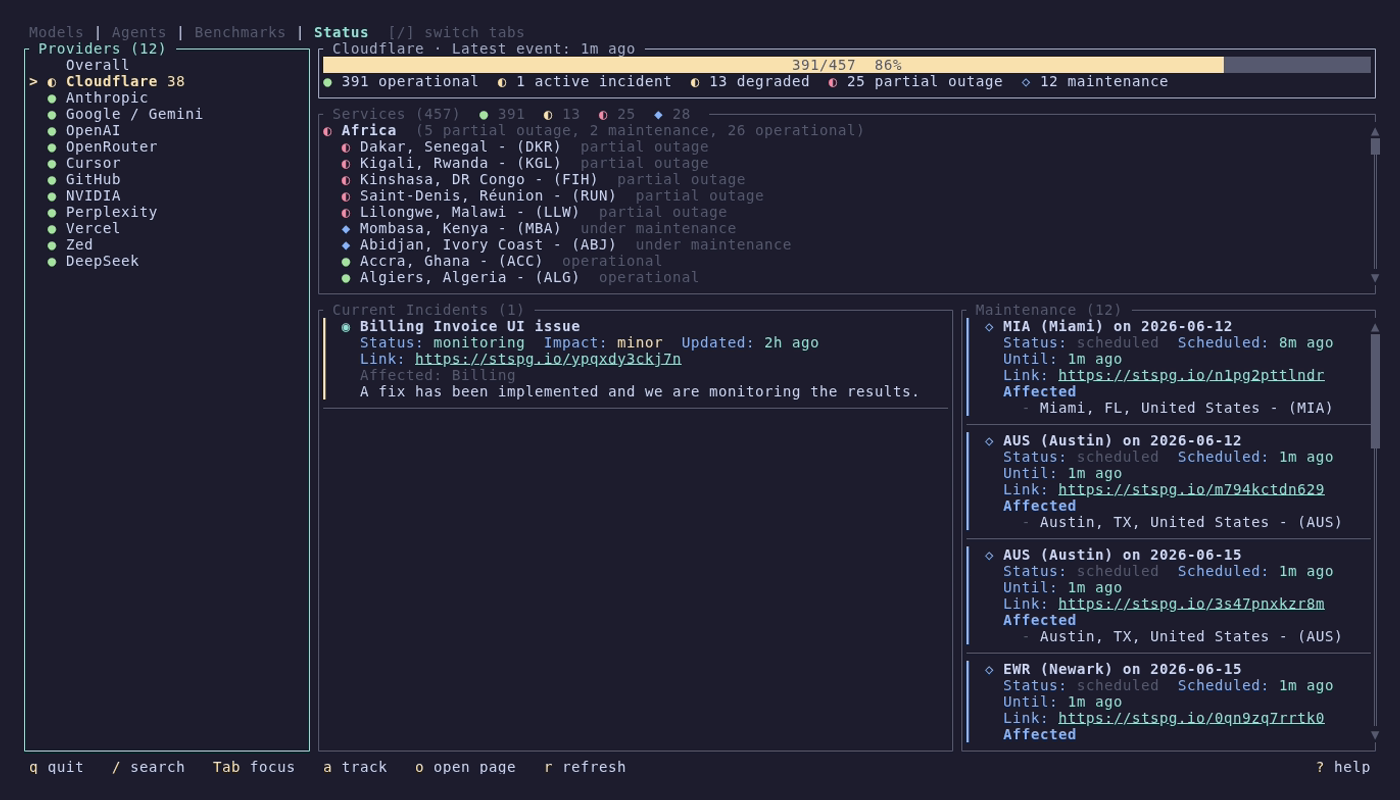Click the status dot beside Zed

point(52,245)
